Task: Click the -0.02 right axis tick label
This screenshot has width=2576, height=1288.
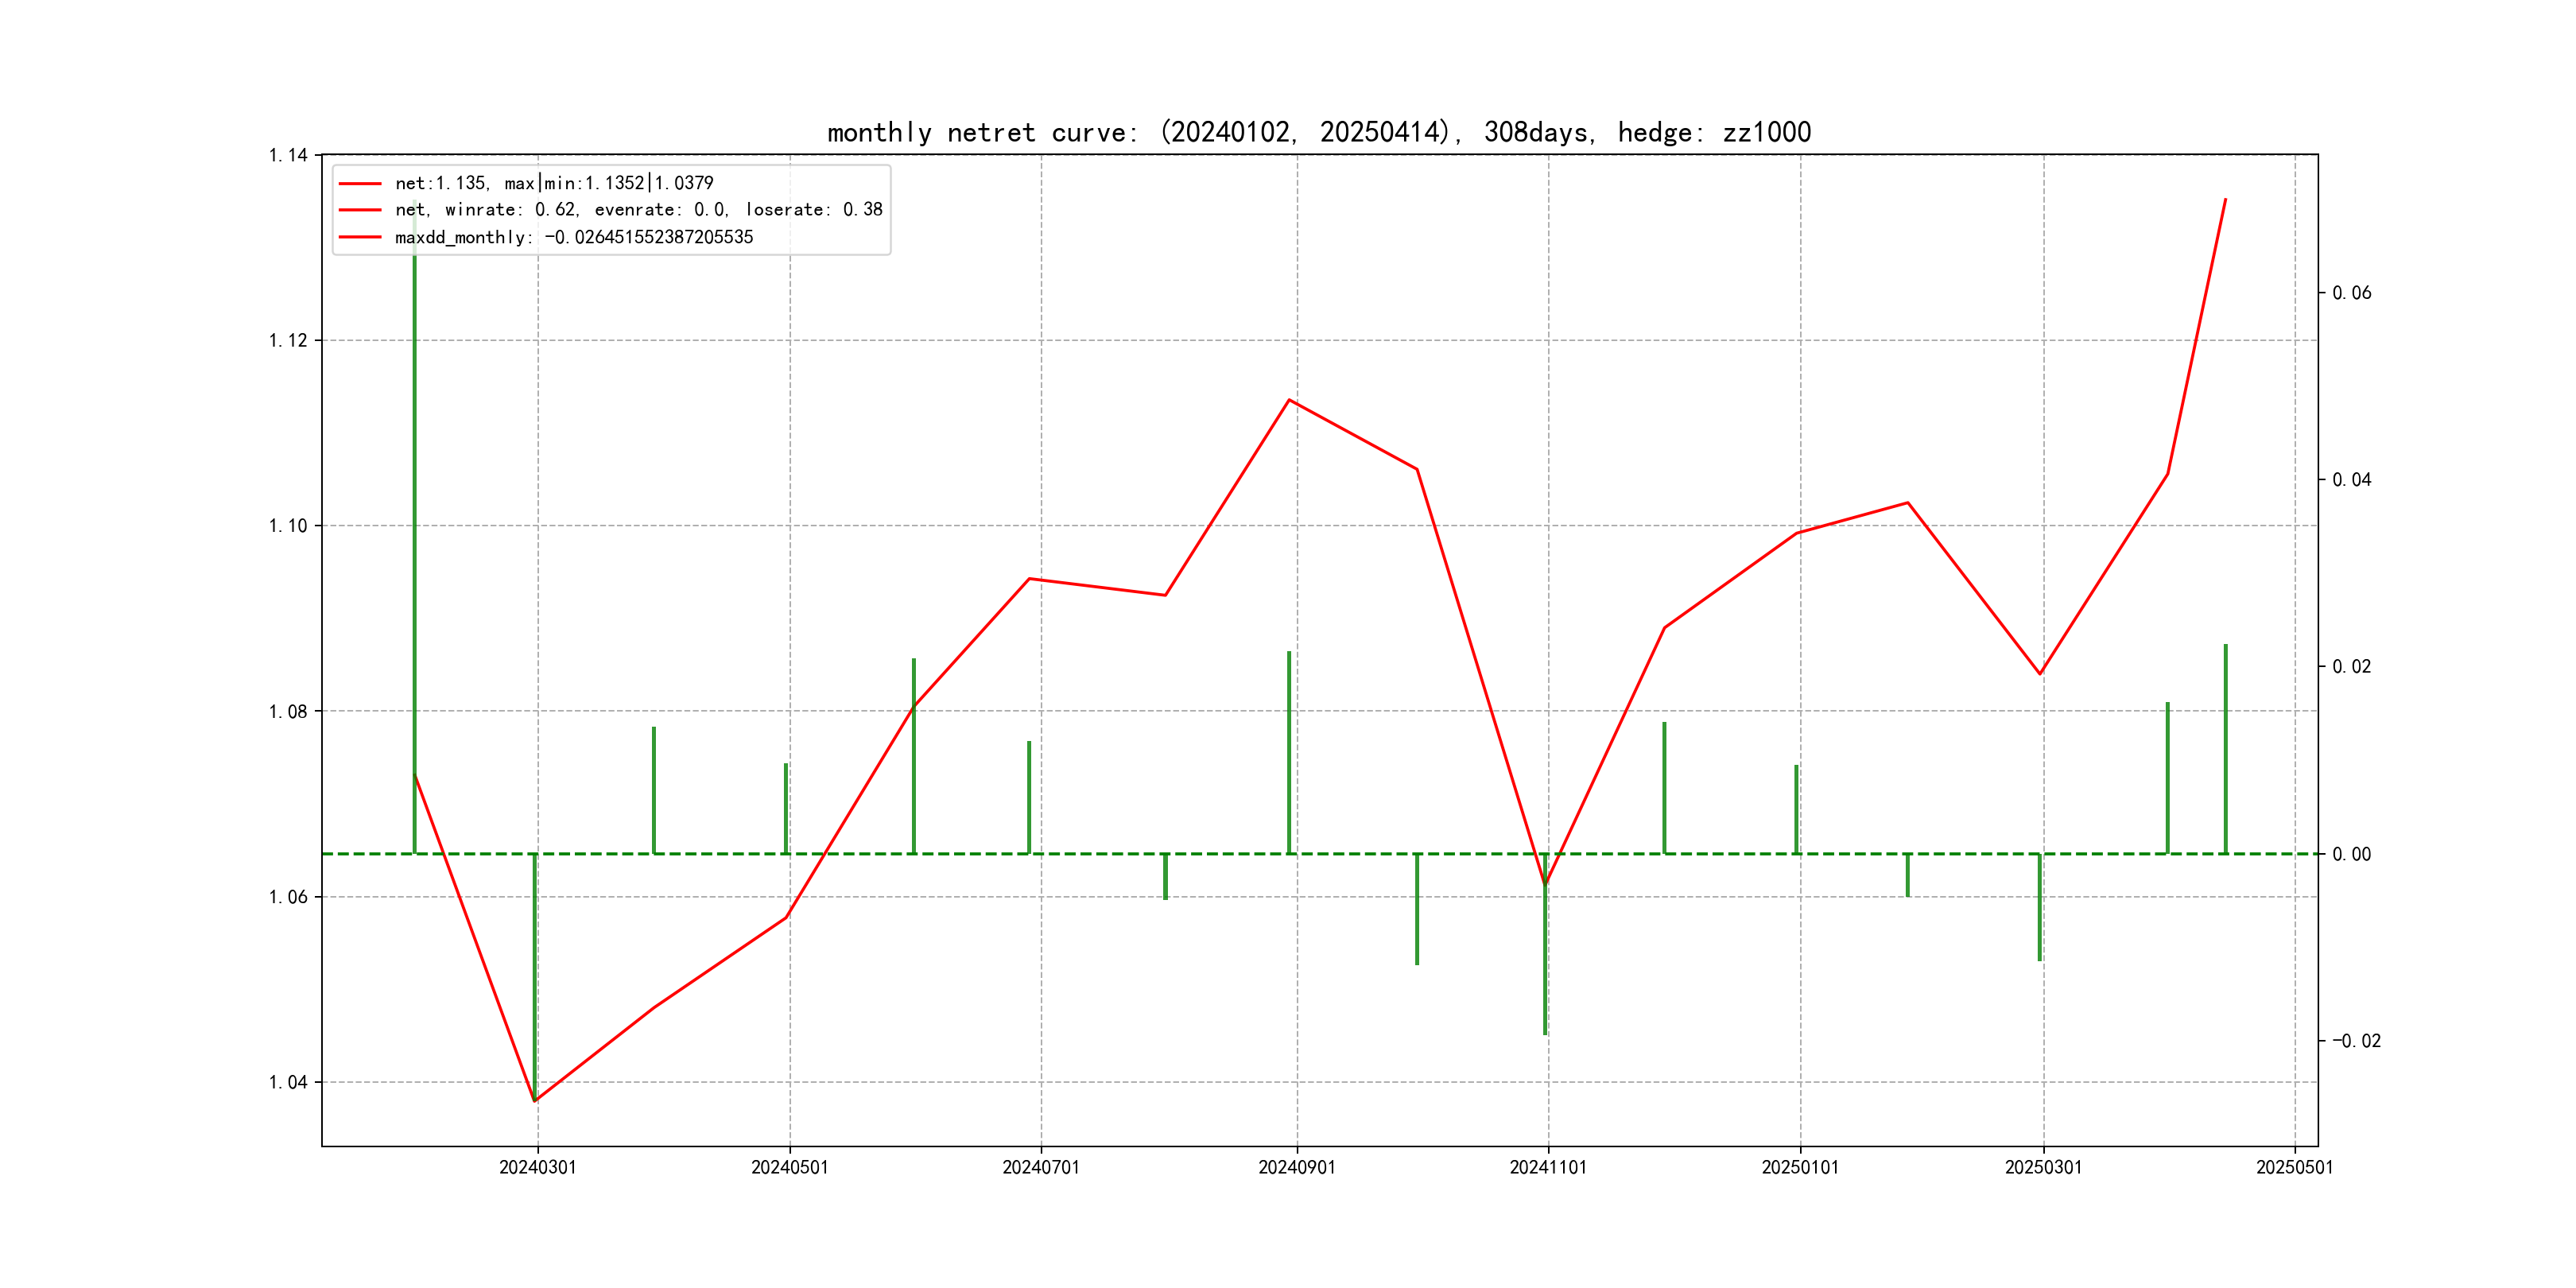Action: tap(2356, 1041)
